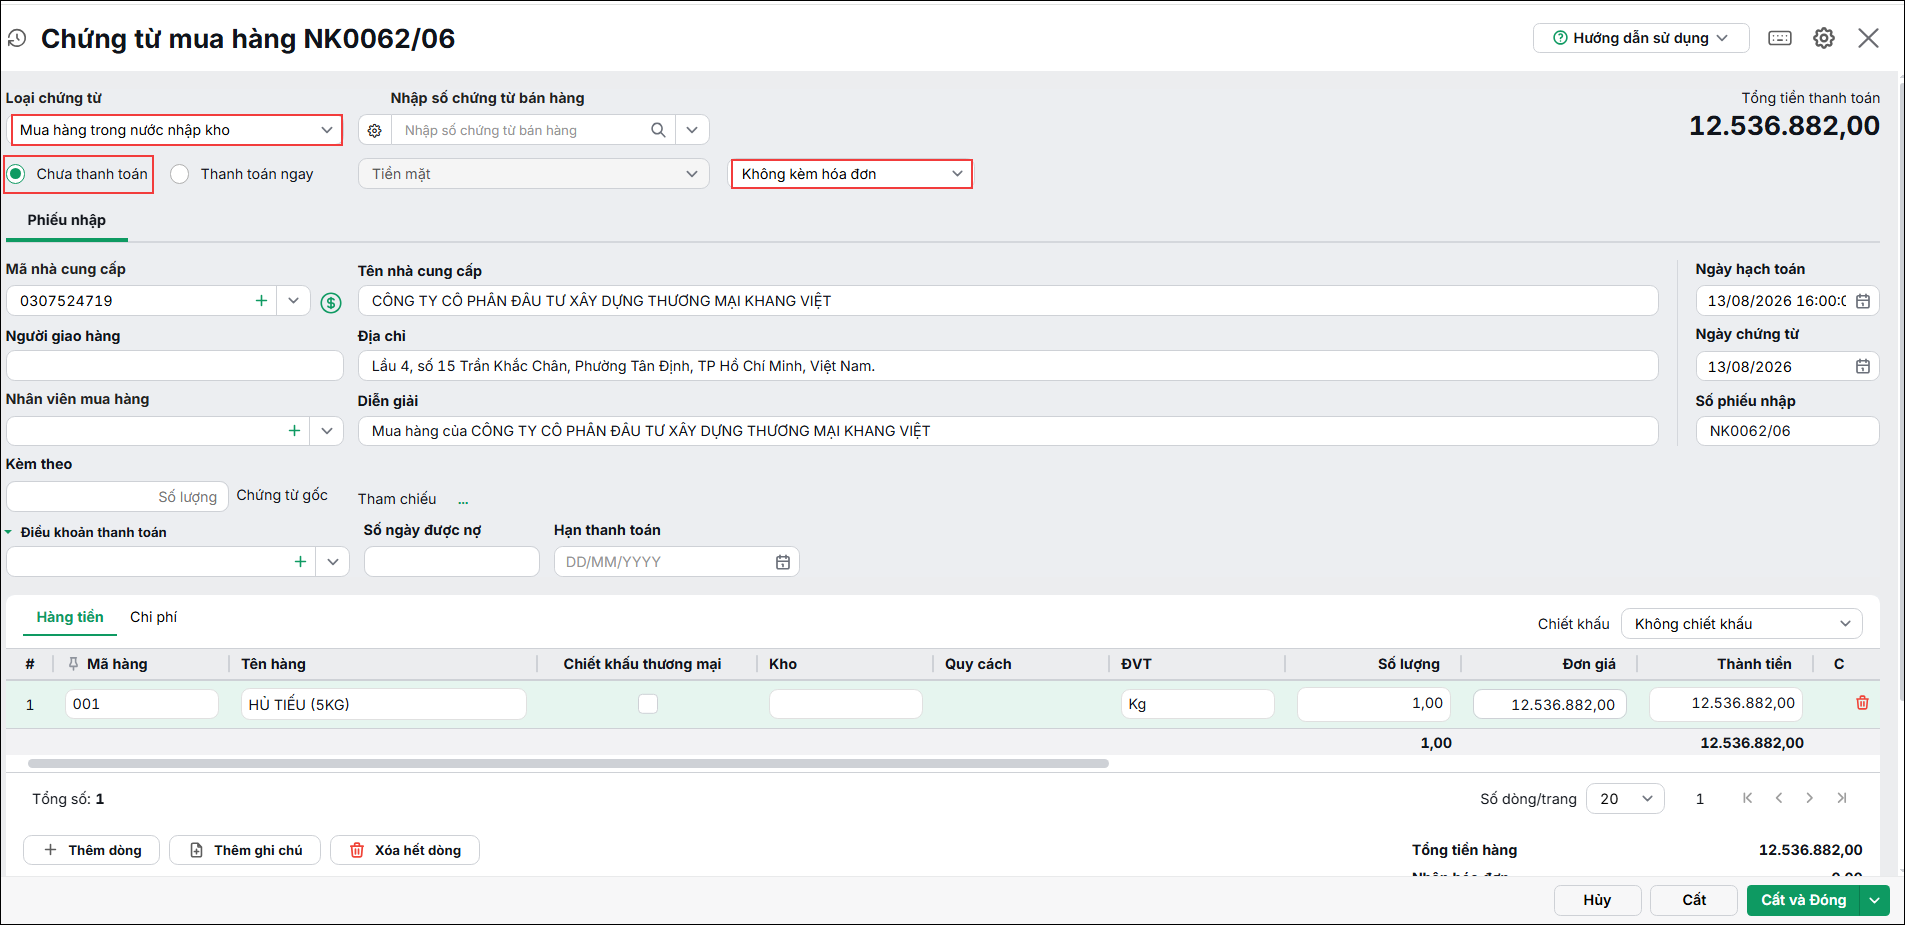This screenshot has width=1905, height=925.
Task: Add new purchasing employee plus icon
Action: coord(294,431)
